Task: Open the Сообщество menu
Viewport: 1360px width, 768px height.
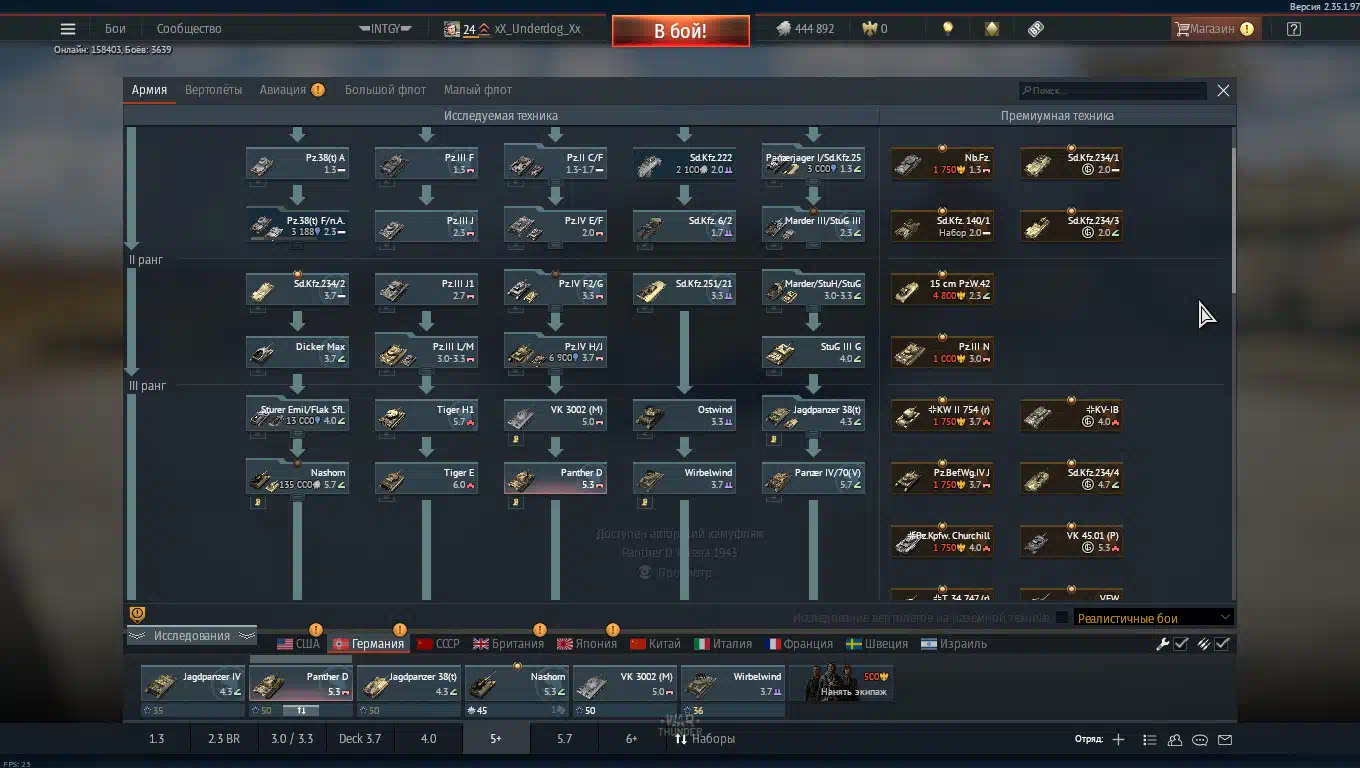Action: [189, 29]
